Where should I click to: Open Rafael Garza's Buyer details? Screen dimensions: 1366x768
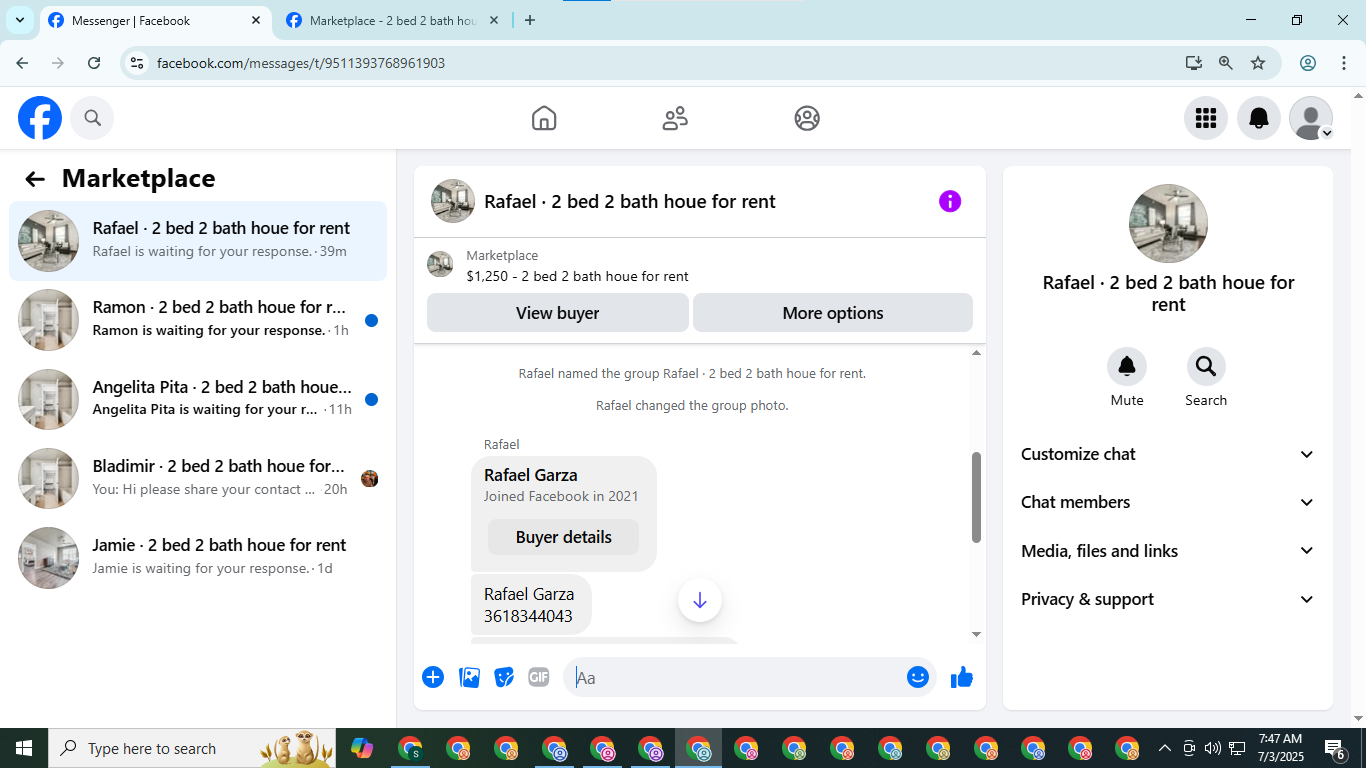click(563, 537)
